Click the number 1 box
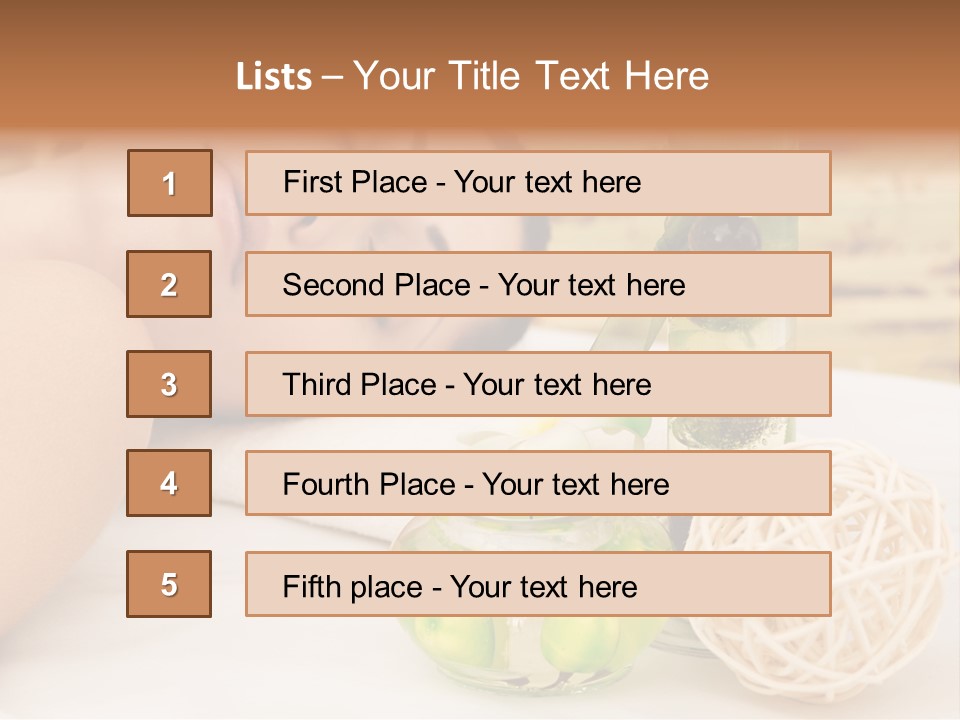 click(x=170, y=183)
